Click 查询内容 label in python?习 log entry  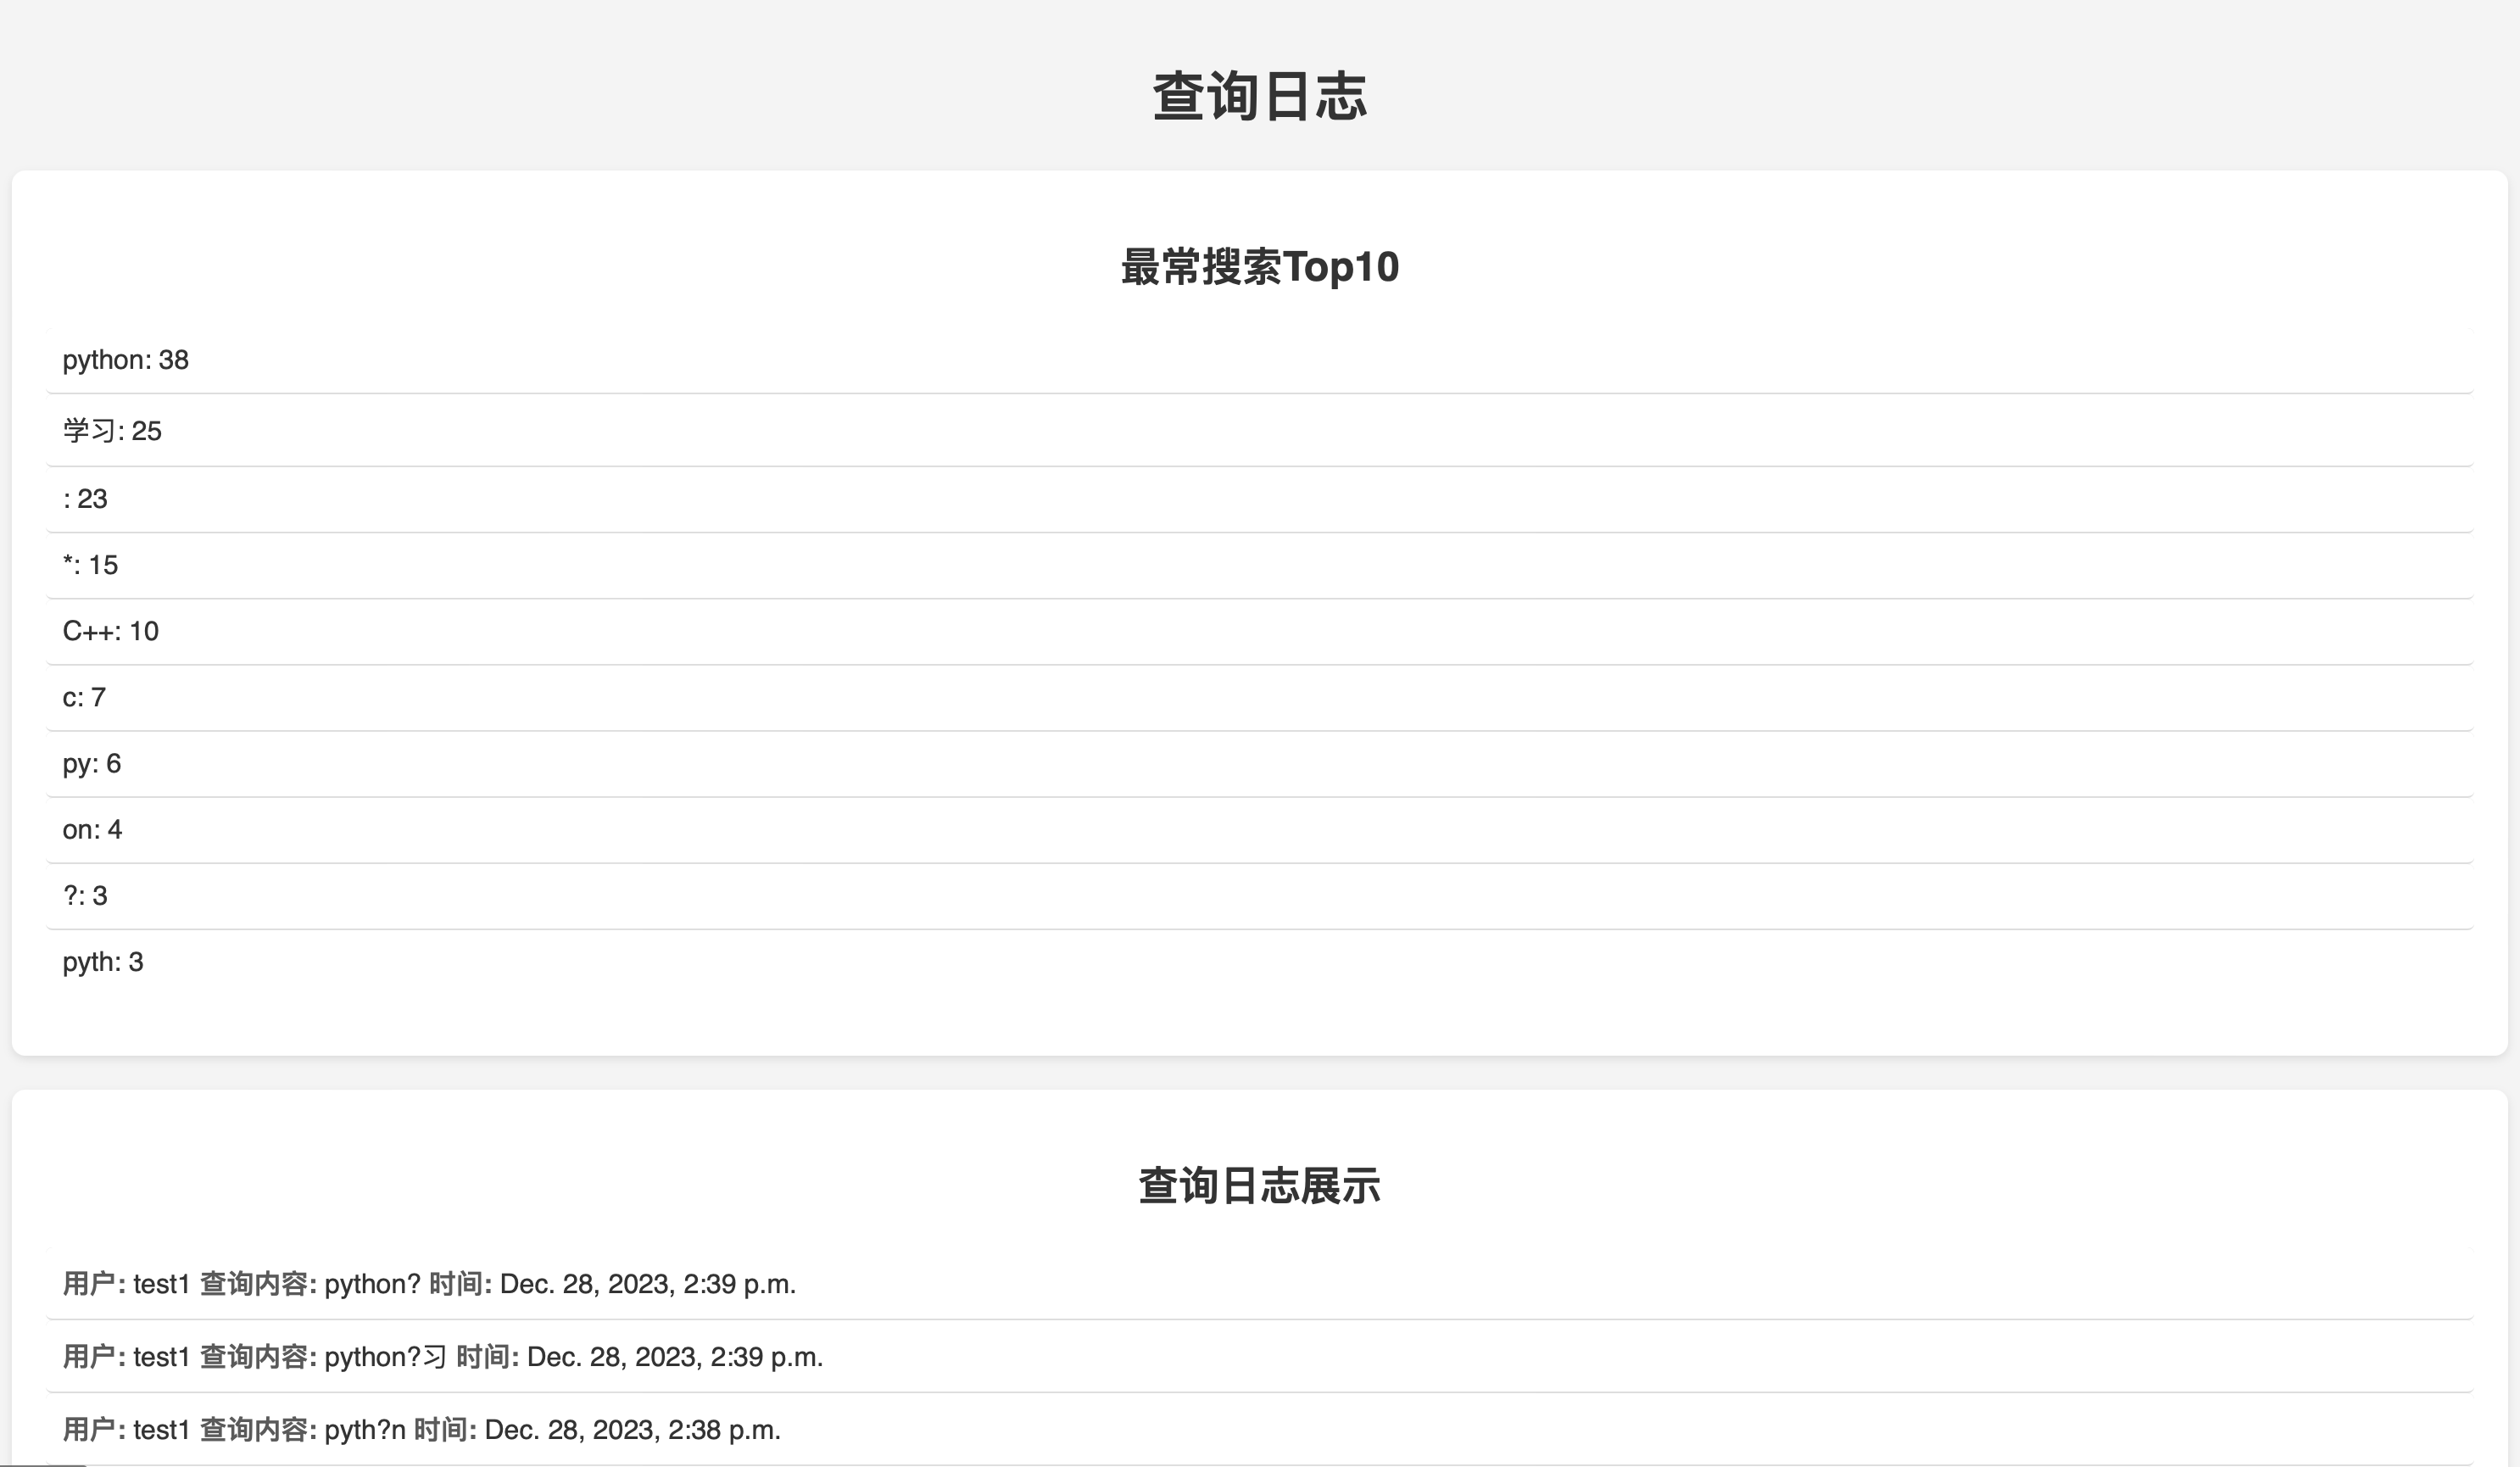[258, 1357]
